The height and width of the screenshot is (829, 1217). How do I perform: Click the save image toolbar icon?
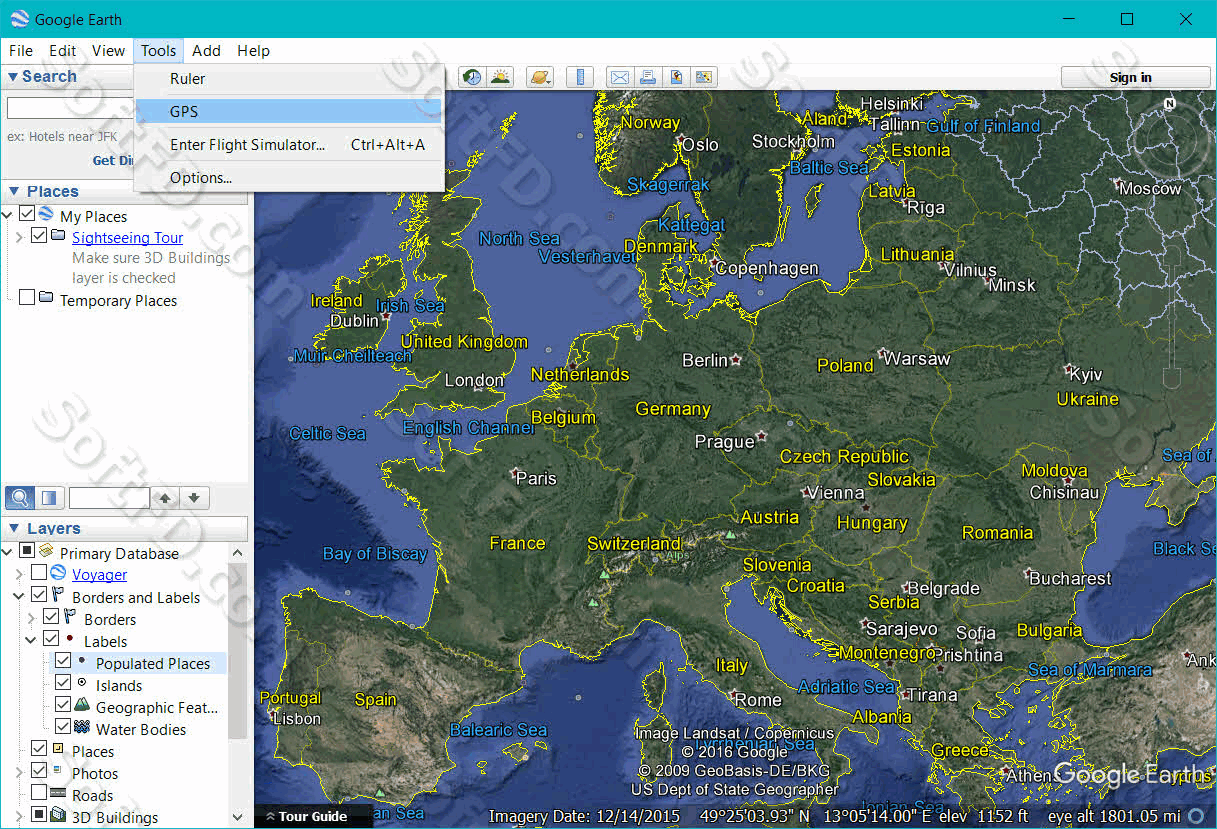click(x=677, y=77)
